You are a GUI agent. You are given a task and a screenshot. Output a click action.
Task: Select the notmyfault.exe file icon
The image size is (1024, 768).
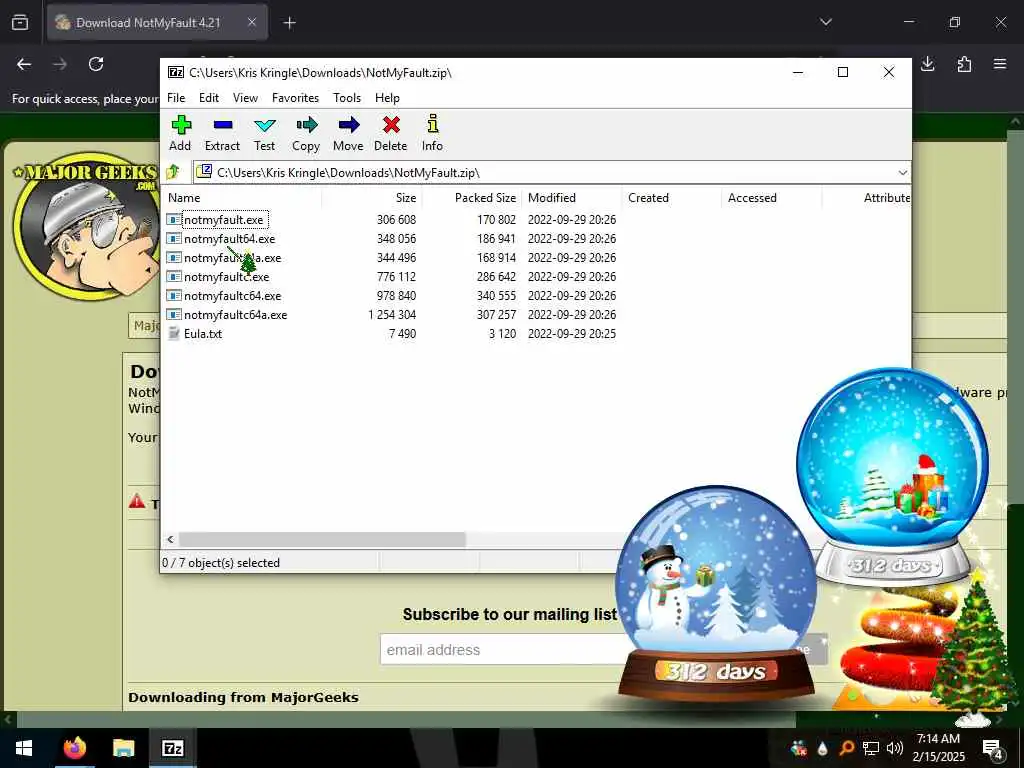[x=174, y=219]
